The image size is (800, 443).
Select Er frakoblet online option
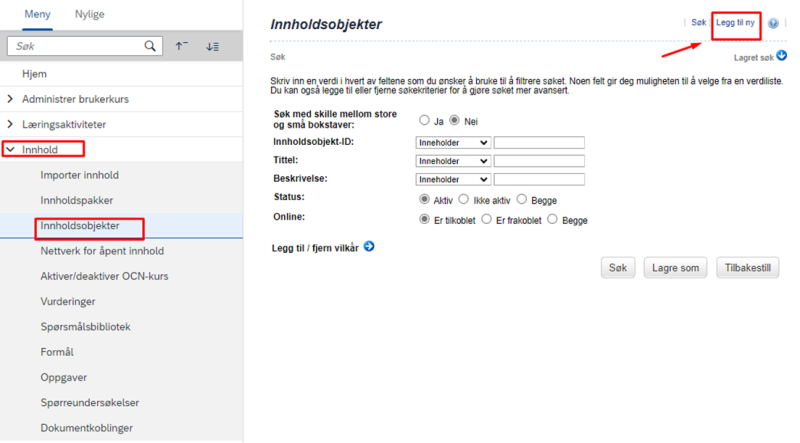pos(486,219)
